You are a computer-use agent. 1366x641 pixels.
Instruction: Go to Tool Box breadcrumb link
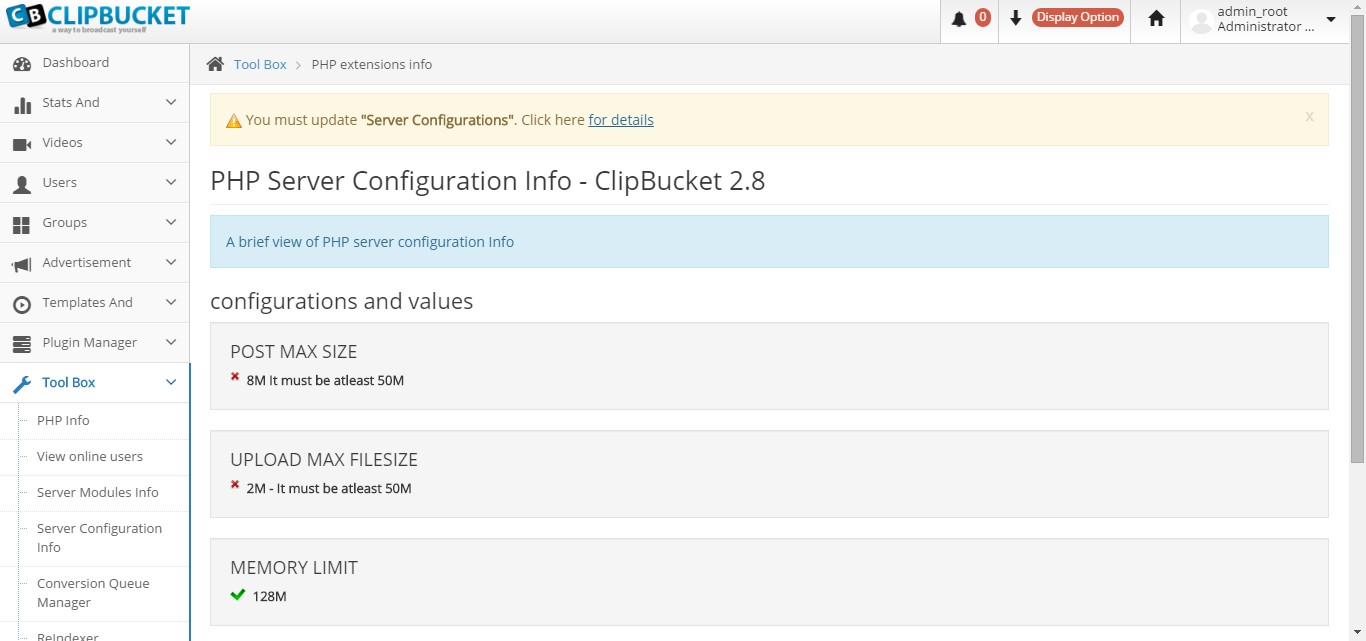tap(260, 64)
